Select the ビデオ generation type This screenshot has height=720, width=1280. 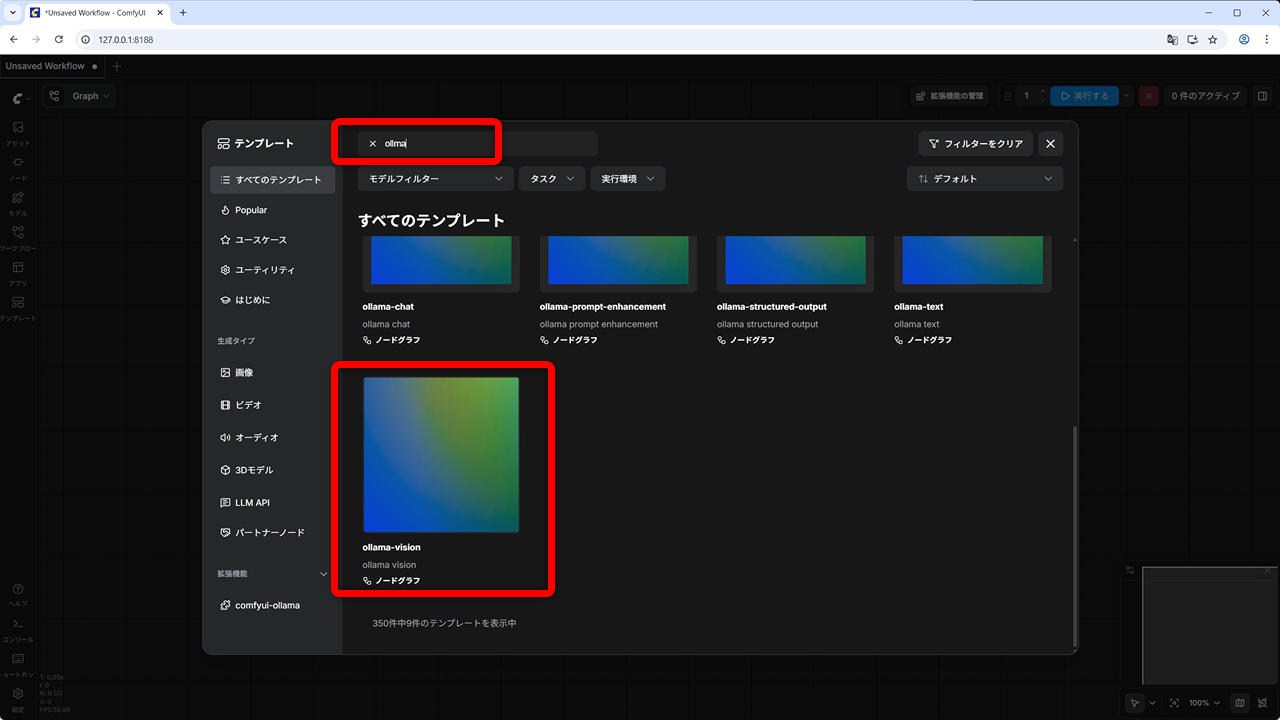click(x=248, y=405)
